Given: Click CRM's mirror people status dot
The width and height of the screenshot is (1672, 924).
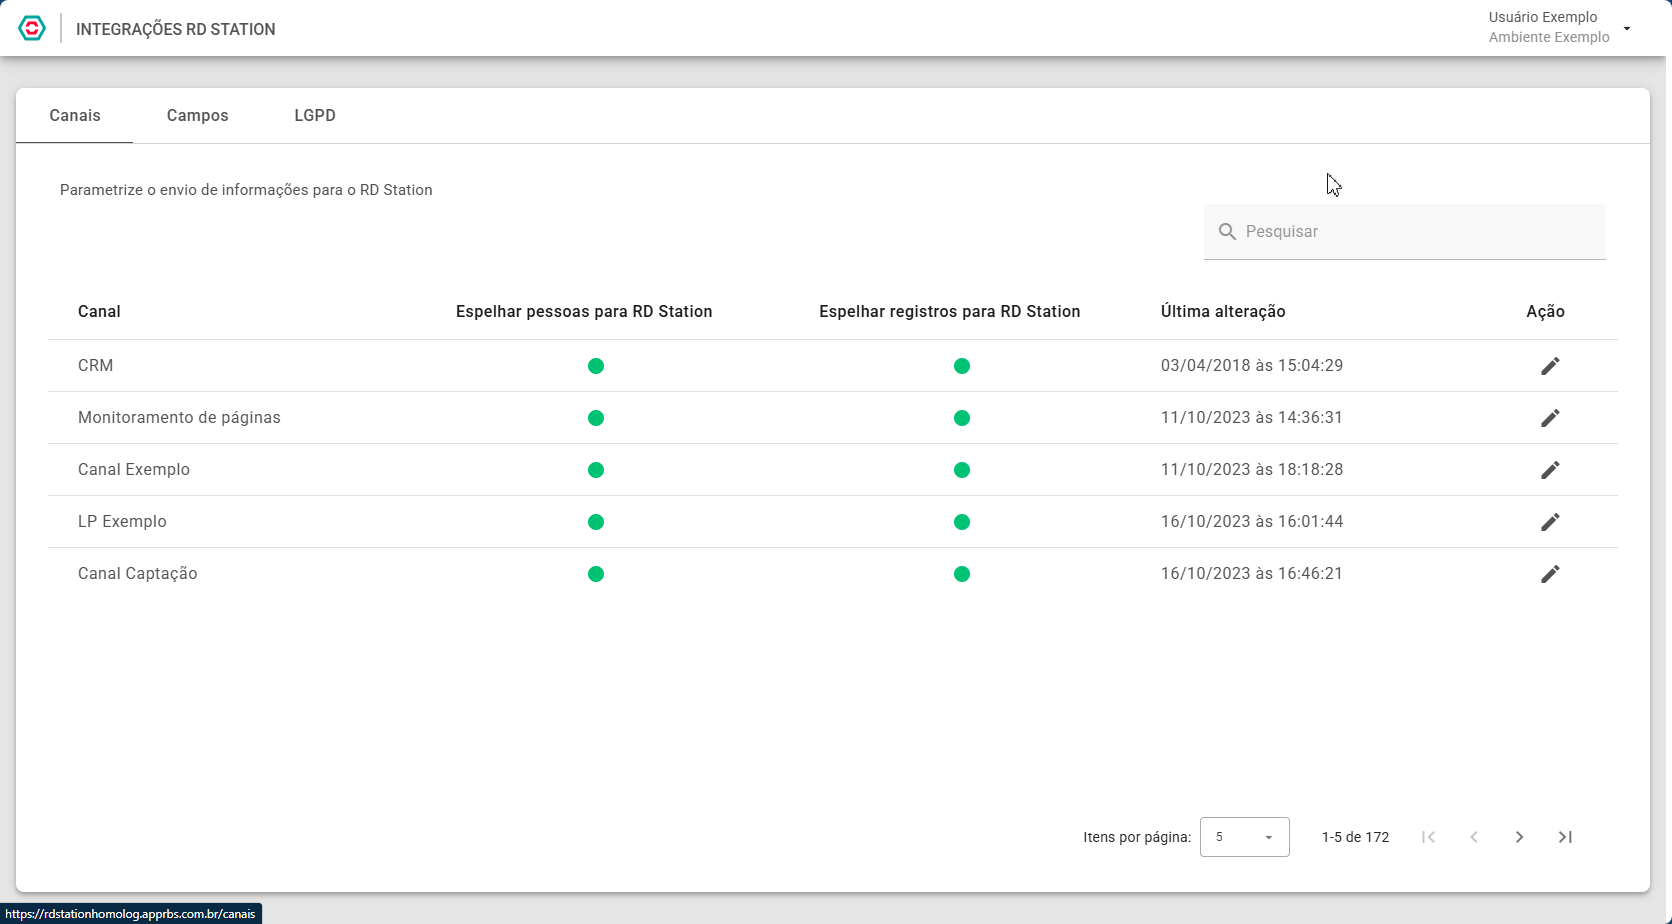Looking at the screenshot, I should pos(596,366).
